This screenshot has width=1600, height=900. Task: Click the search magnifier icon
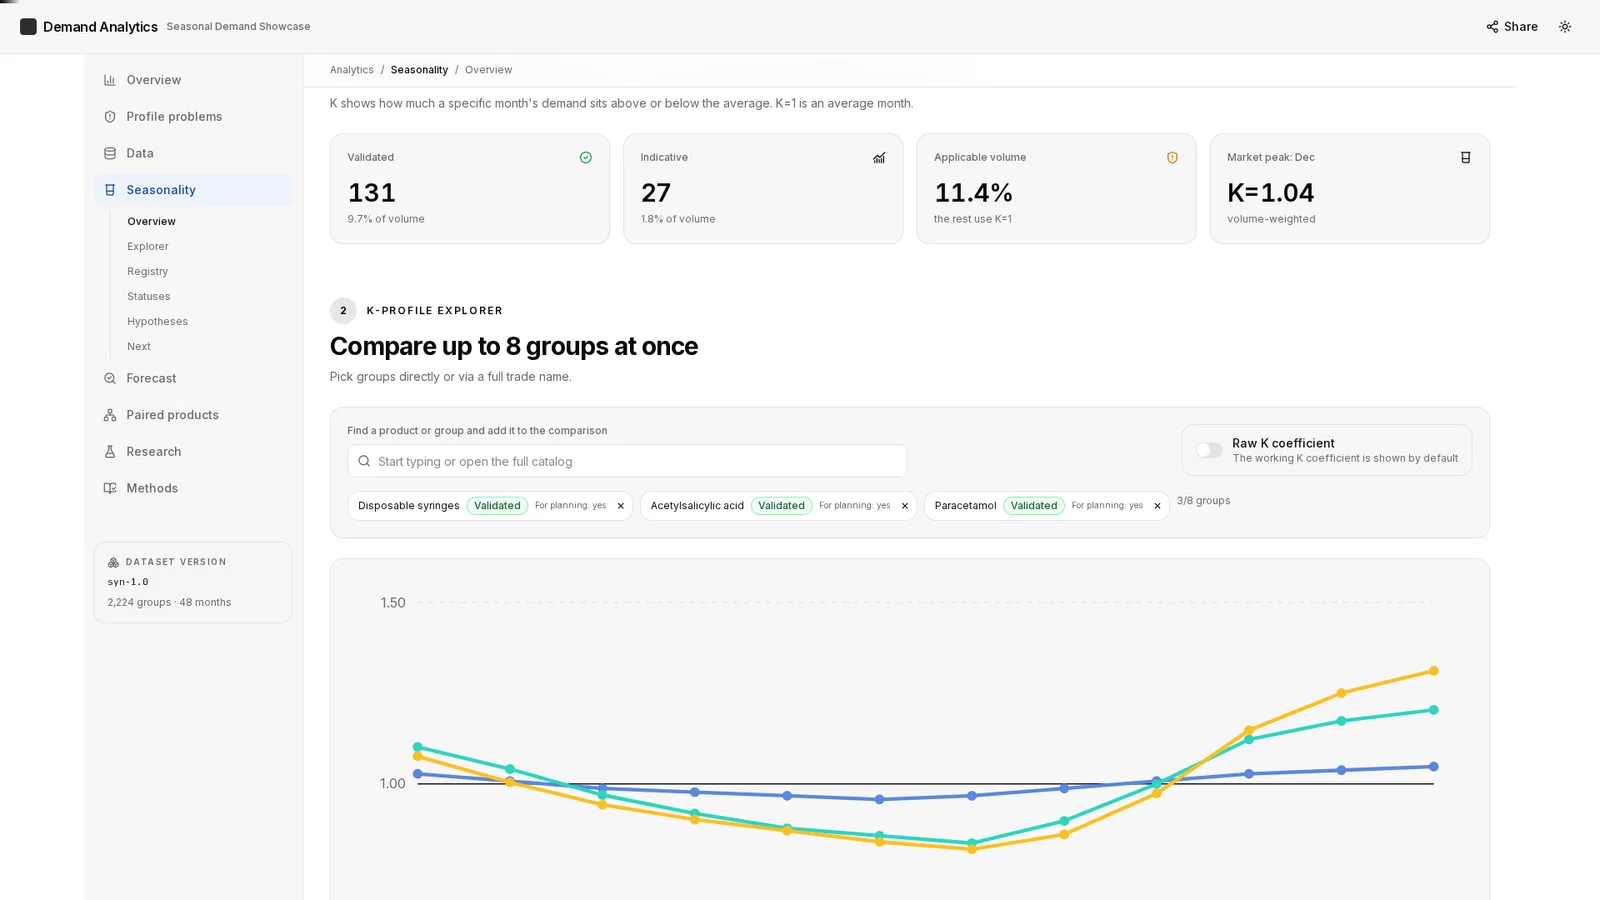(x=364, y=462)
